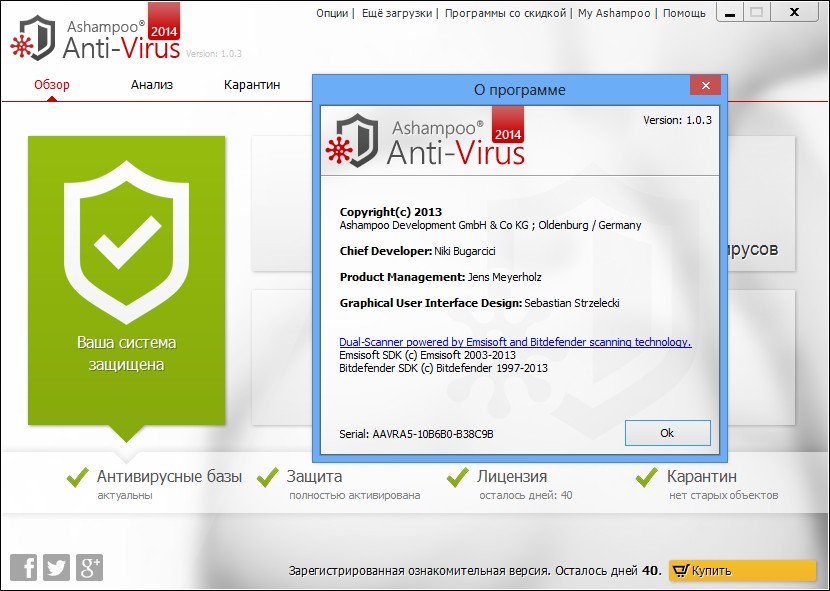The width and height of the screenshot is (830, 591).
Task: Open Программы со скидкой menu item
Action: (x=506, y=13)
